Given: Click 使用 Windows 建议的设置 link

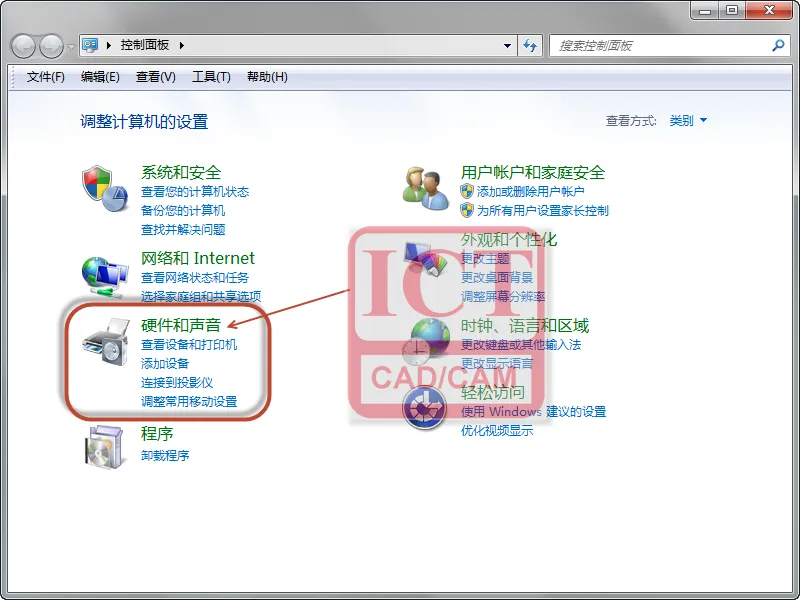Looking at the screenshot, I should pos(533,412).
